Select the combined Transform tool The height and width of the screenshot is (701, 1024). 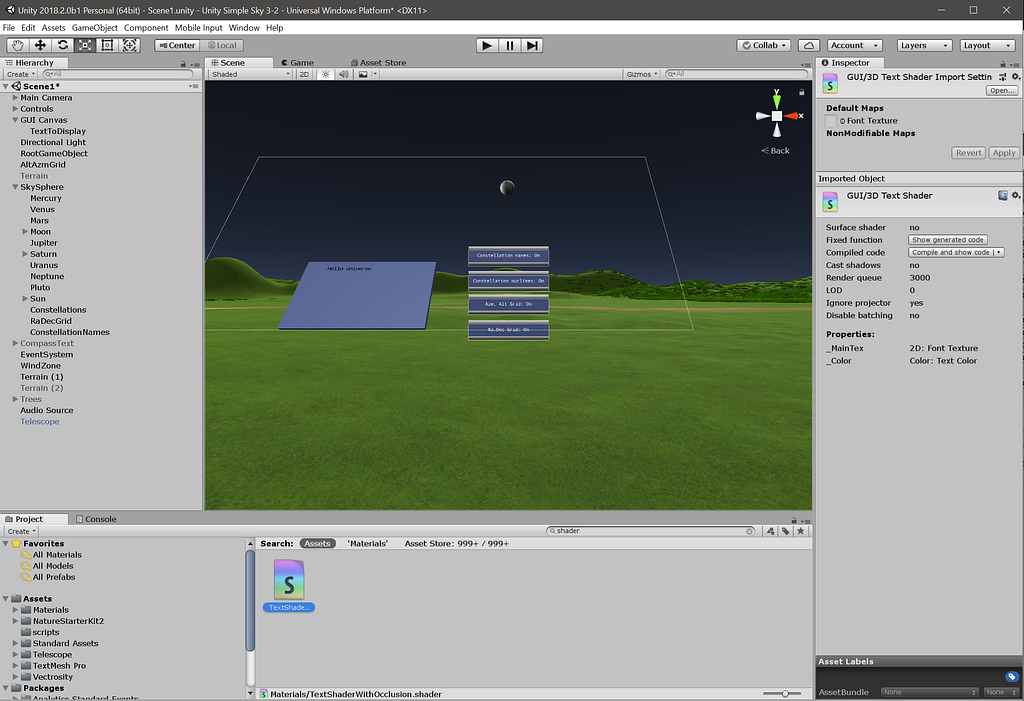130,45
